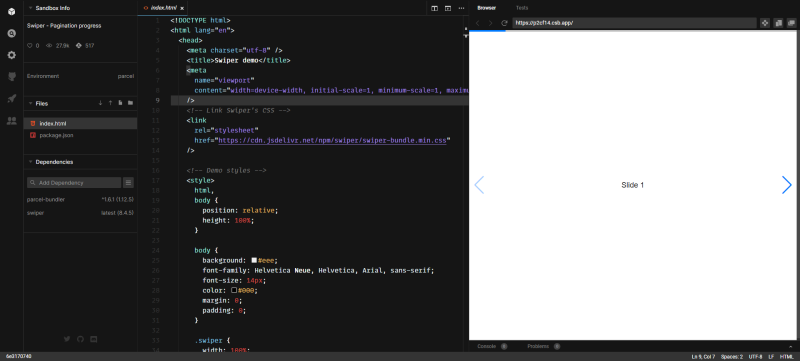
Task: Click the Spaces: 2 status entry
Action: (733, 356)
